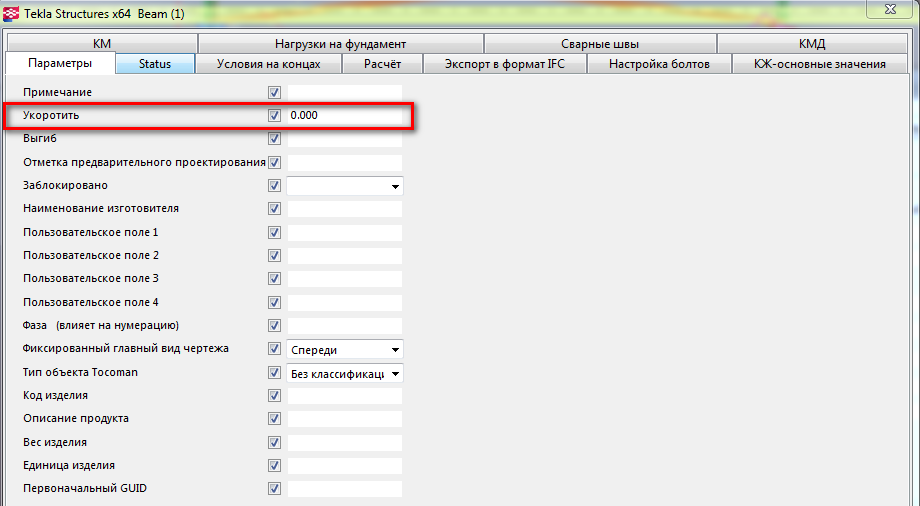Click the Укоротить field showing 0.000
Image resolution: width=920 pixels, height=506 pixels.
[x=345, y=116]
